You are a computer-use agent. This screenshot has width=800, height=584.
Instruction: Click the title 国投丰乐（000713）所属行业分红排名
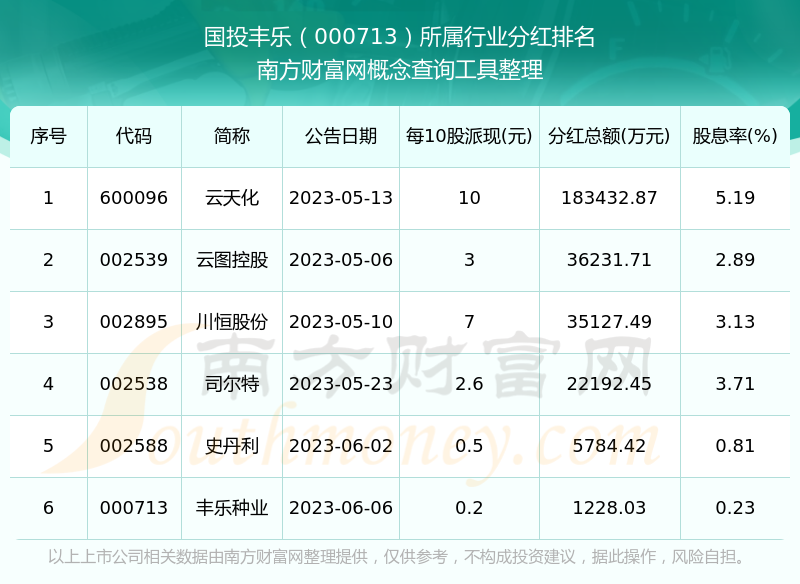point(399,37)
